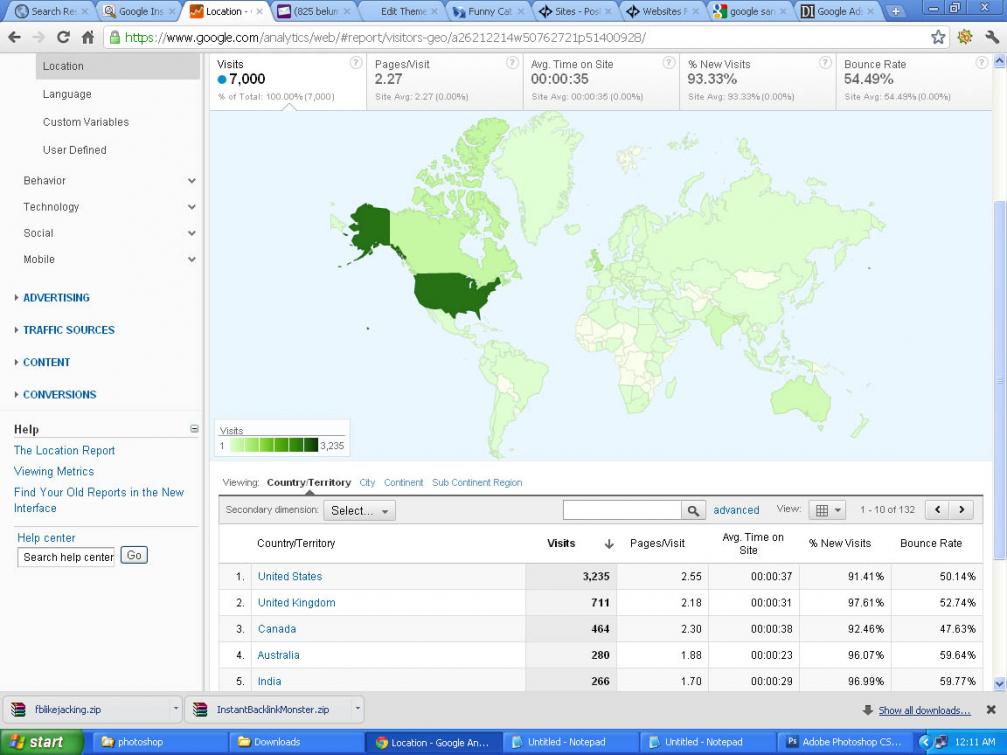Click the Visits color scale legend gradient

pos(274,445)
